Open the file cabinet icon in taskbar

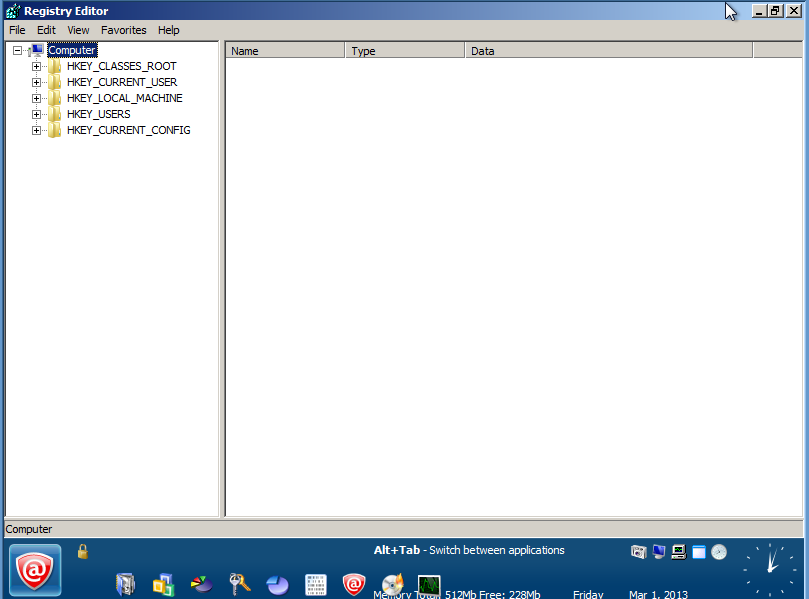[125, 585]
